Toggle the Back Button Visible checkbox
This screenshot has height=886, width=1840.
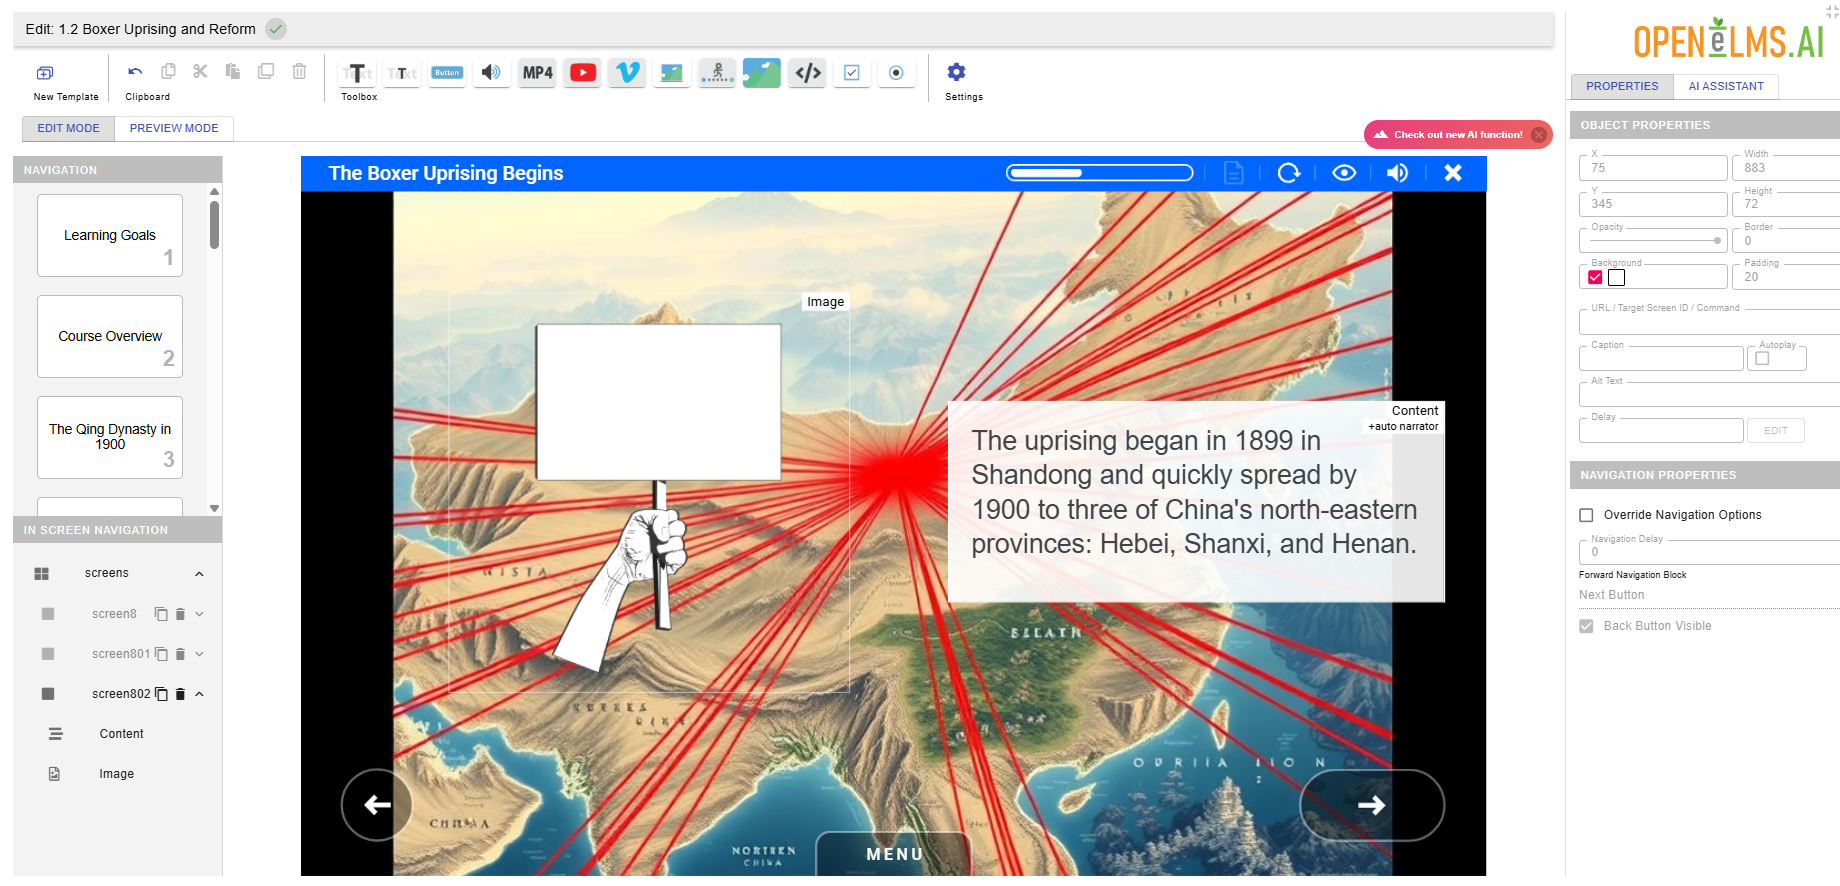(x=1586, y=626)
